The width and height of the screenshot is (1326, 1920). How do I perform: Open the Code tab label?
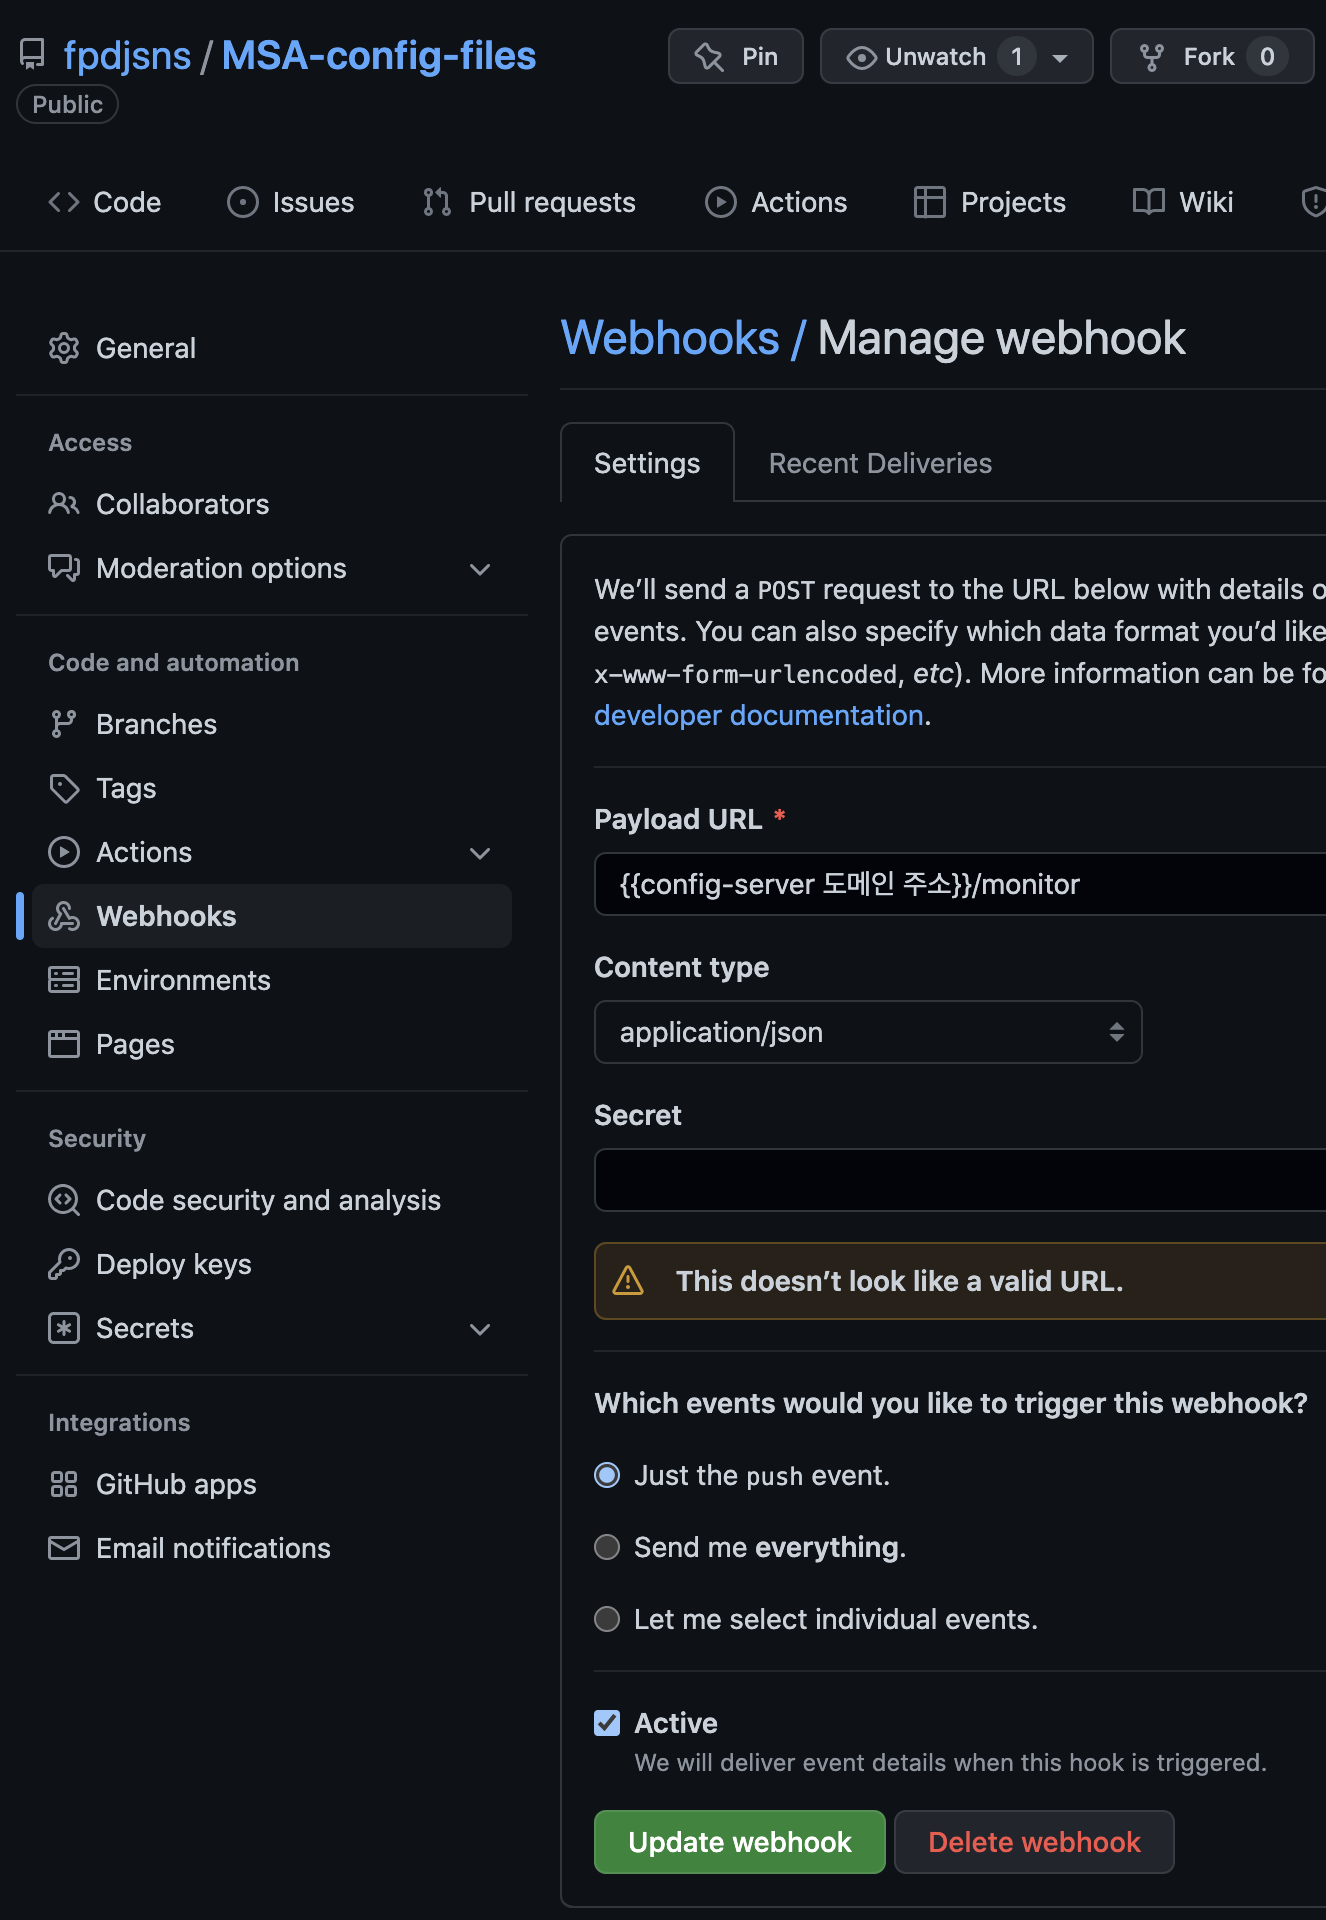coord(127,202)
